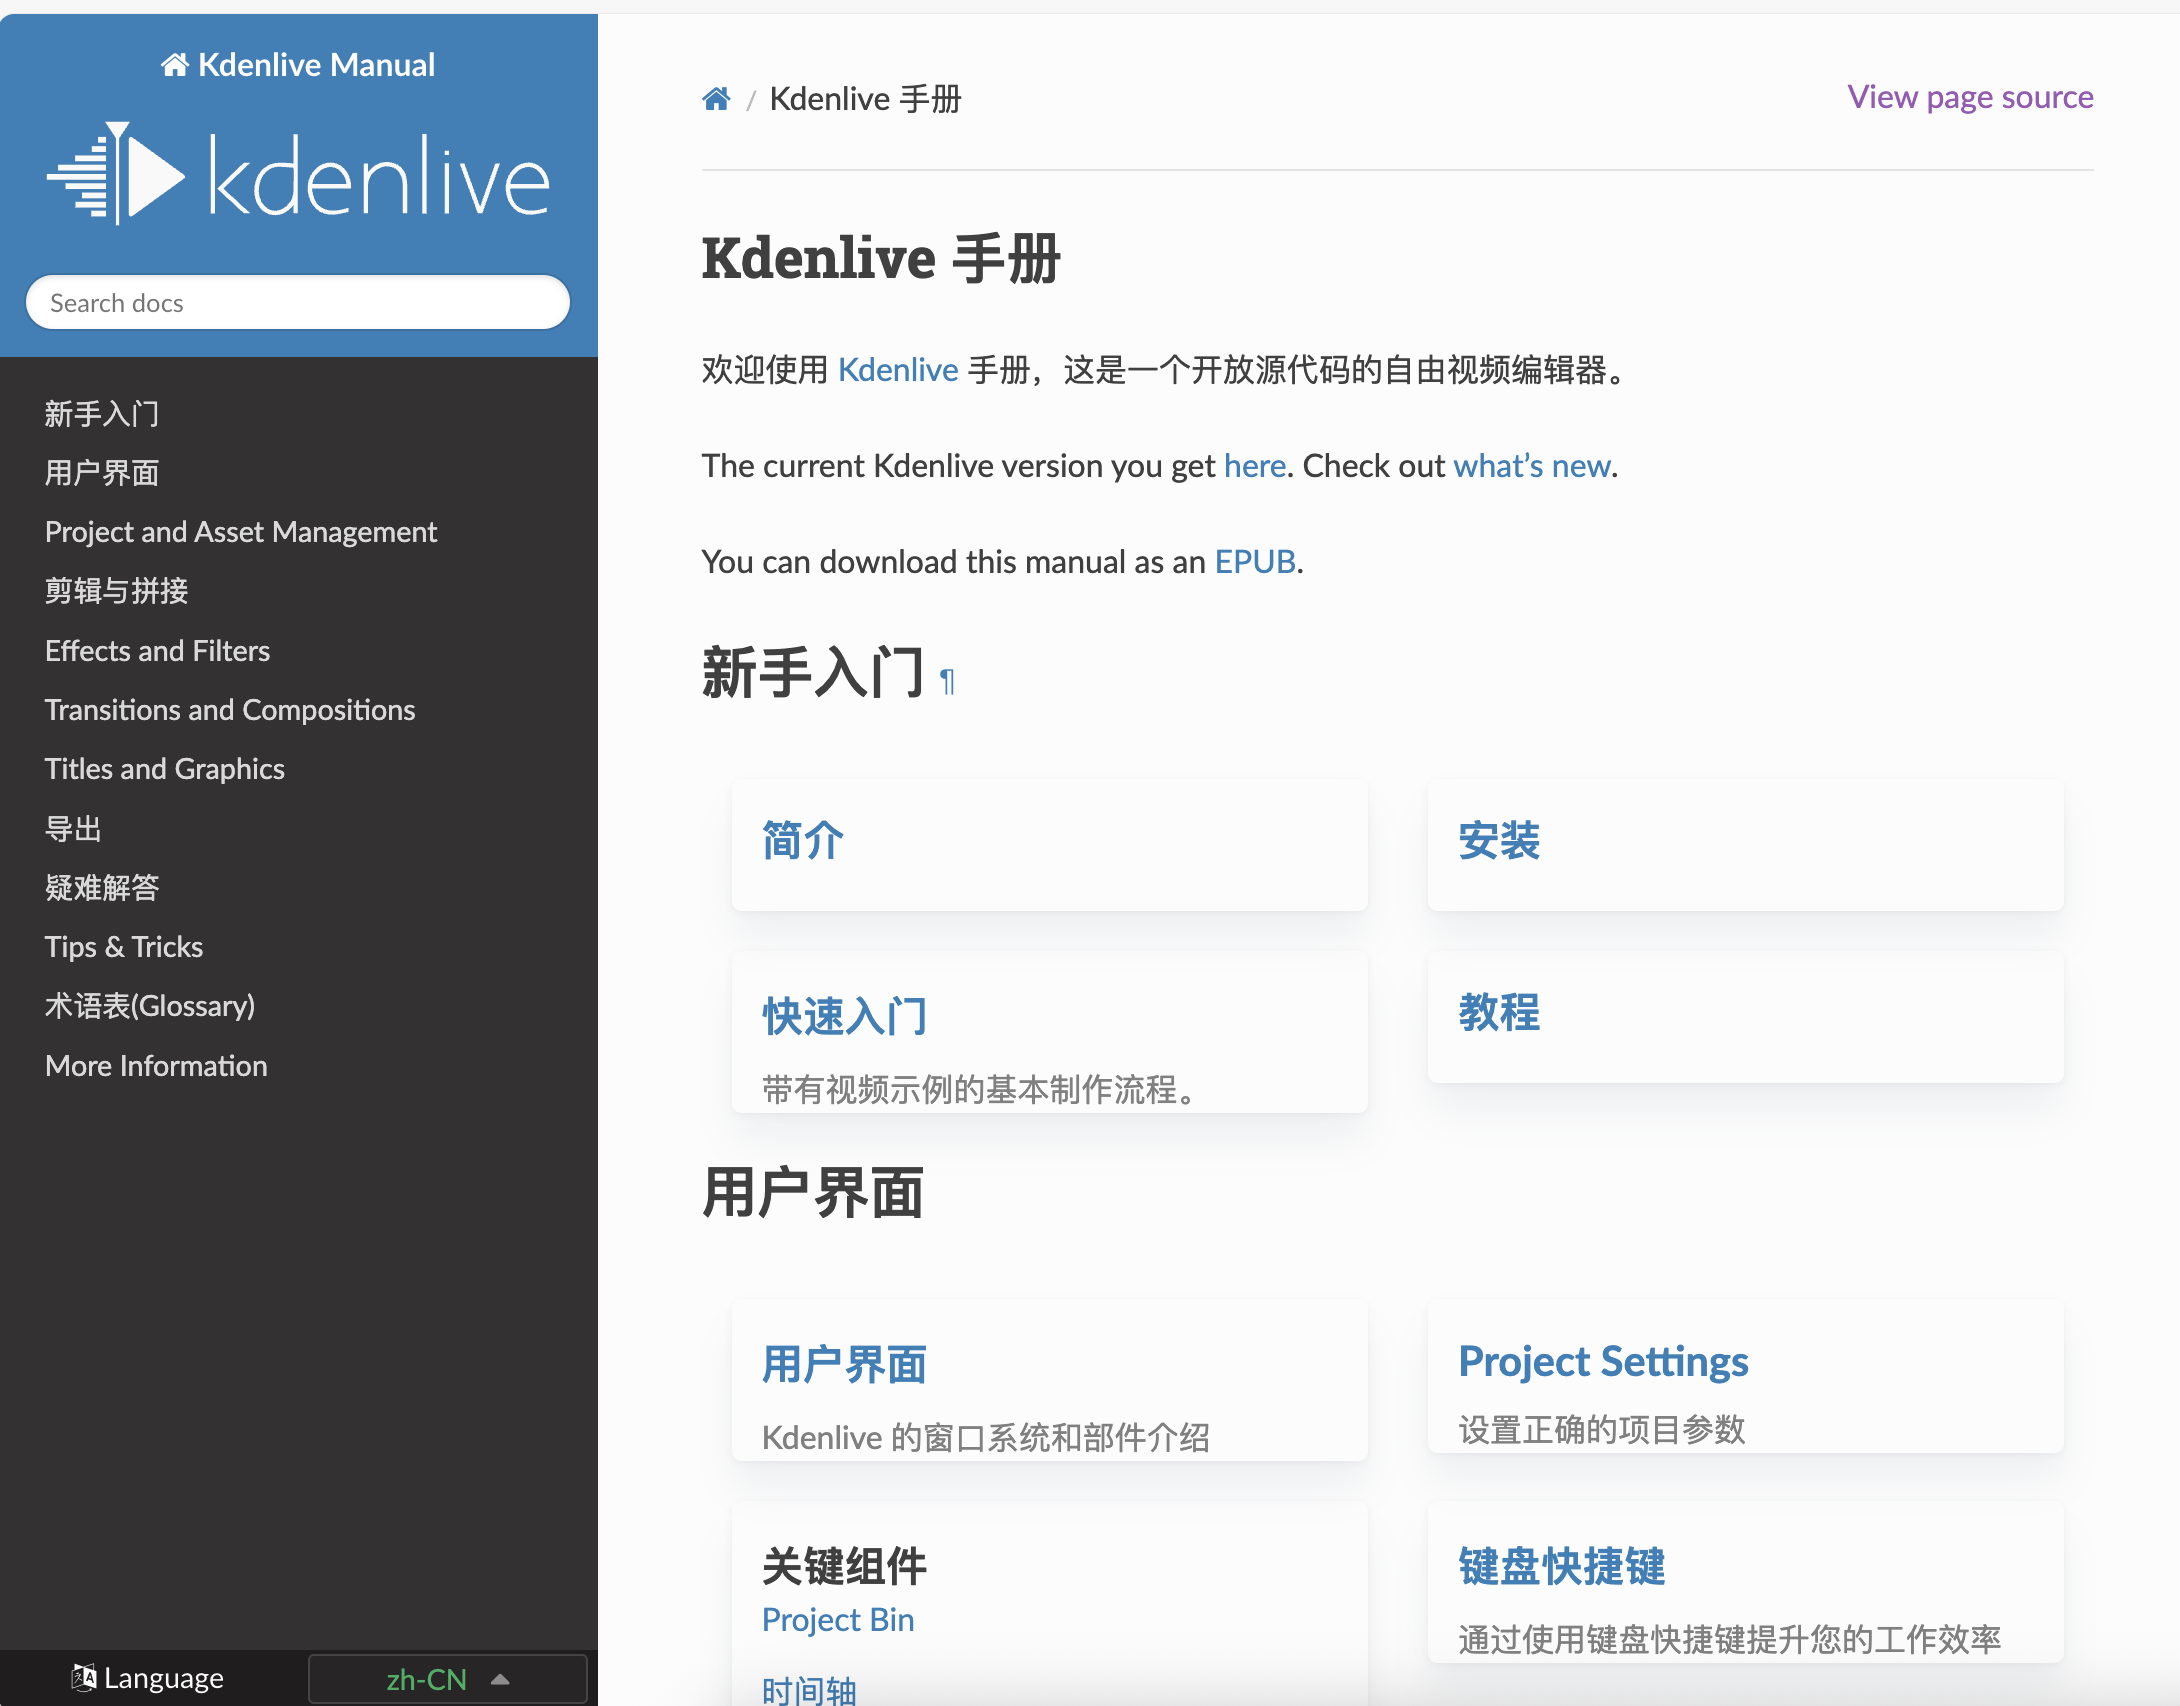Go to Transitions and Compositions section

(230, 710)
